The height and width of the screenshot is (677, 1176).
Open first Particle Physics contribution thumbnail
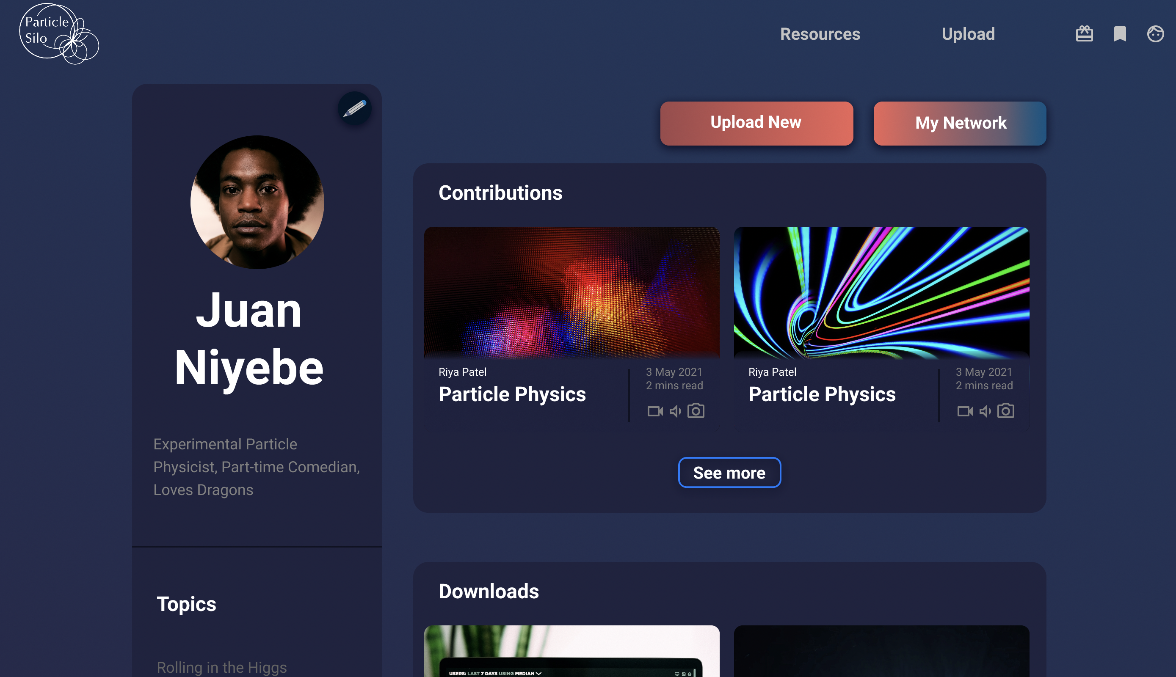click(571, 292)
